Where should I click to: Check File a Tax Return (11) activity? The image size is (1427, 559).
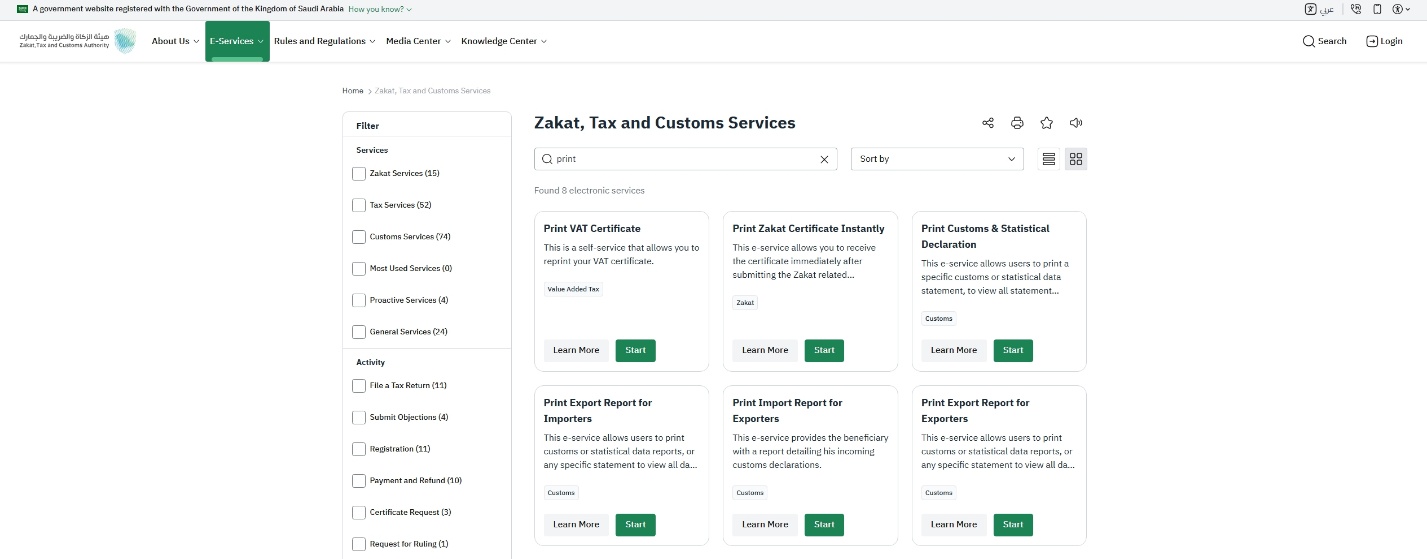click(359, 386)
